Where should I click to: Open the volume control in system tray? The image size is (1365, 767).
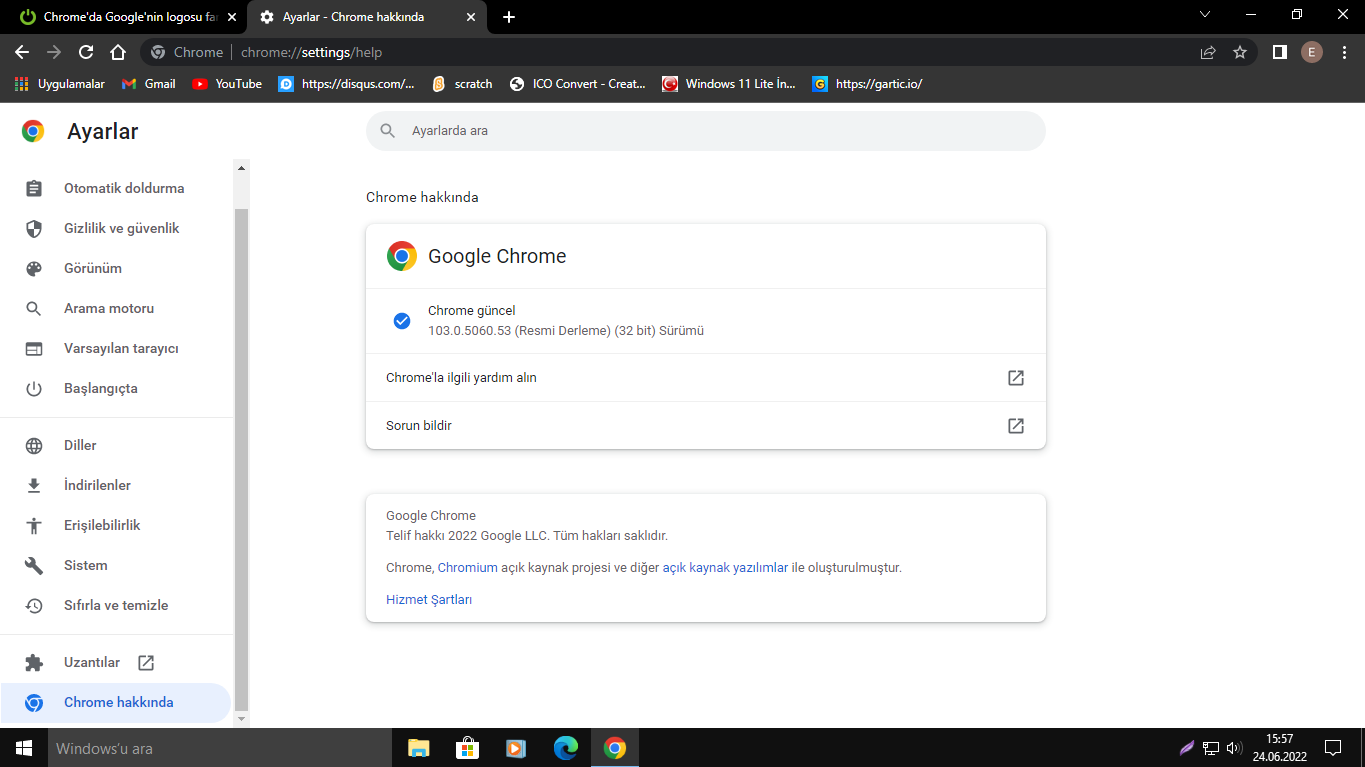click(1234, 748)
